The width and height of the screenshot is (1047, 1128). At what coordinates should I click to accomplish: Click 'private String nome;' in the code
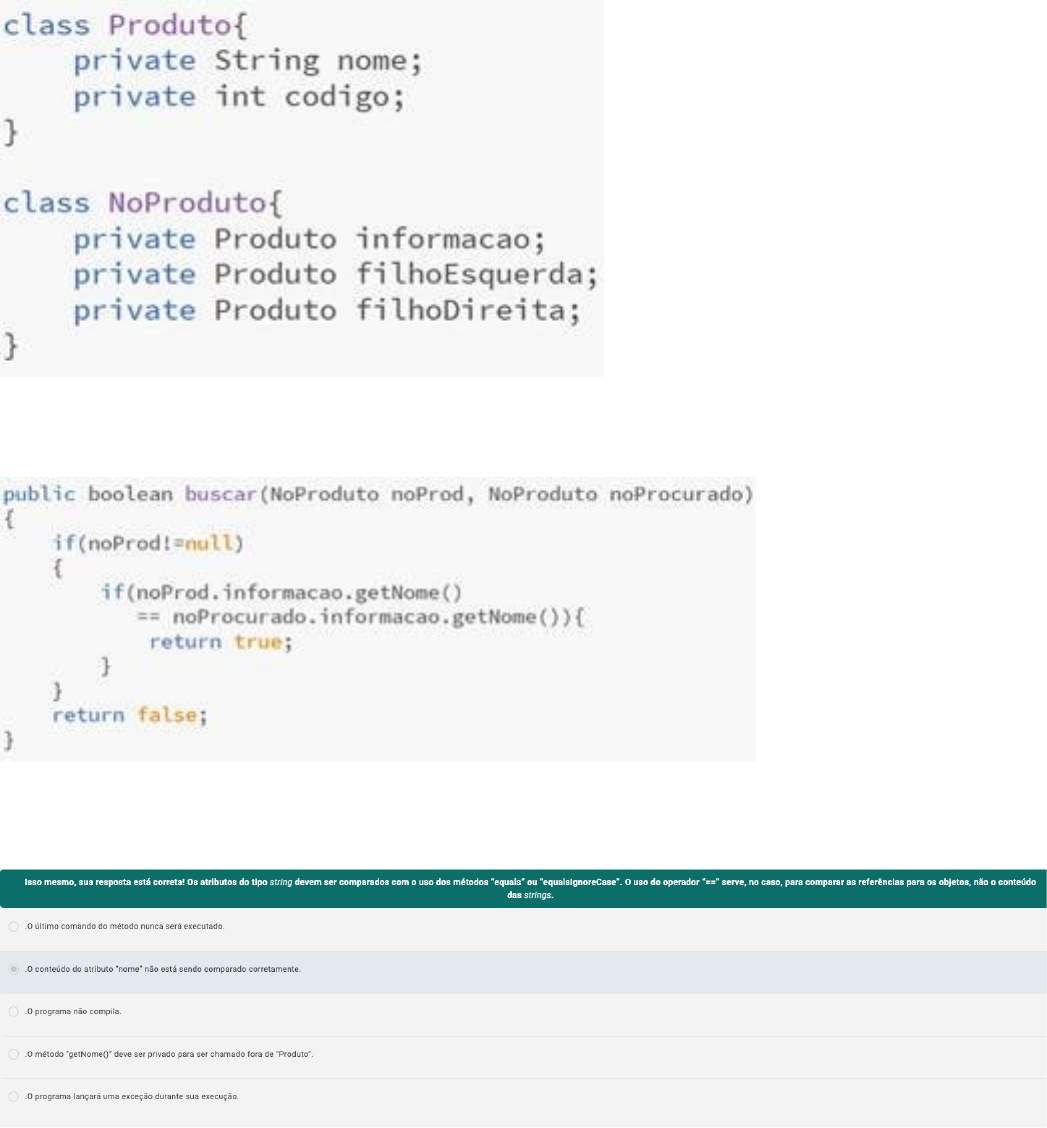pyautogui.click(x=248, y=61)
